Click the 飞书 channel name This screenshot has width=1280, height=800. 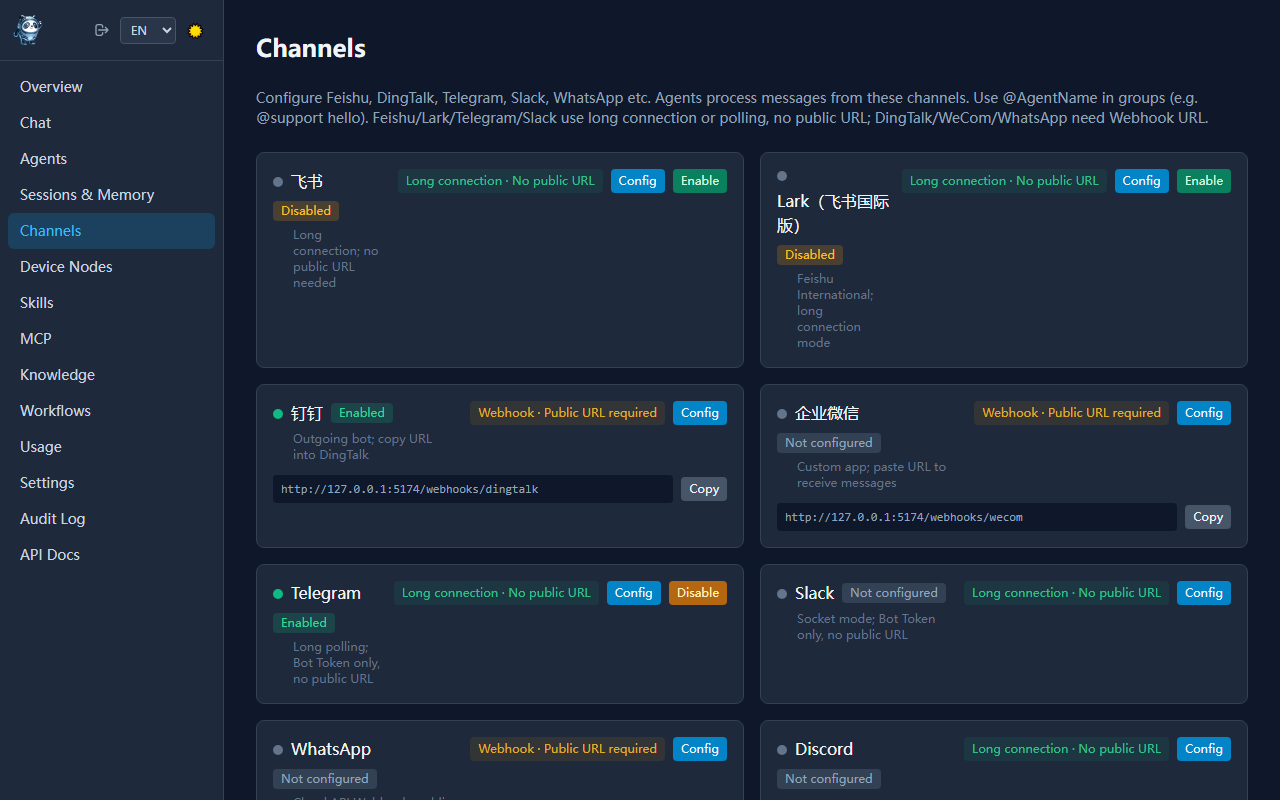pyautogui.click(x=307, y=181)
